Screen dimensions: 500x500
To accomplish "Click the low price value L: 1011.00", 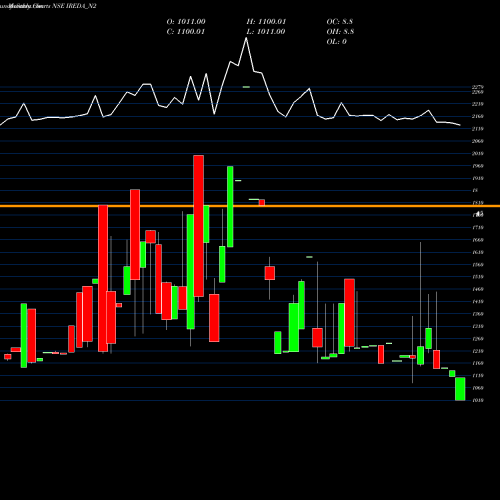I will [x=266, y=32].
